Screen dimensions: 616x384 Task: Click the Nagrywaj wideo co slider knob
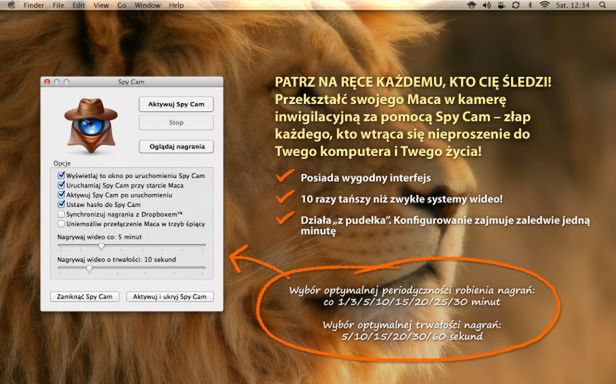pos(101,246)
